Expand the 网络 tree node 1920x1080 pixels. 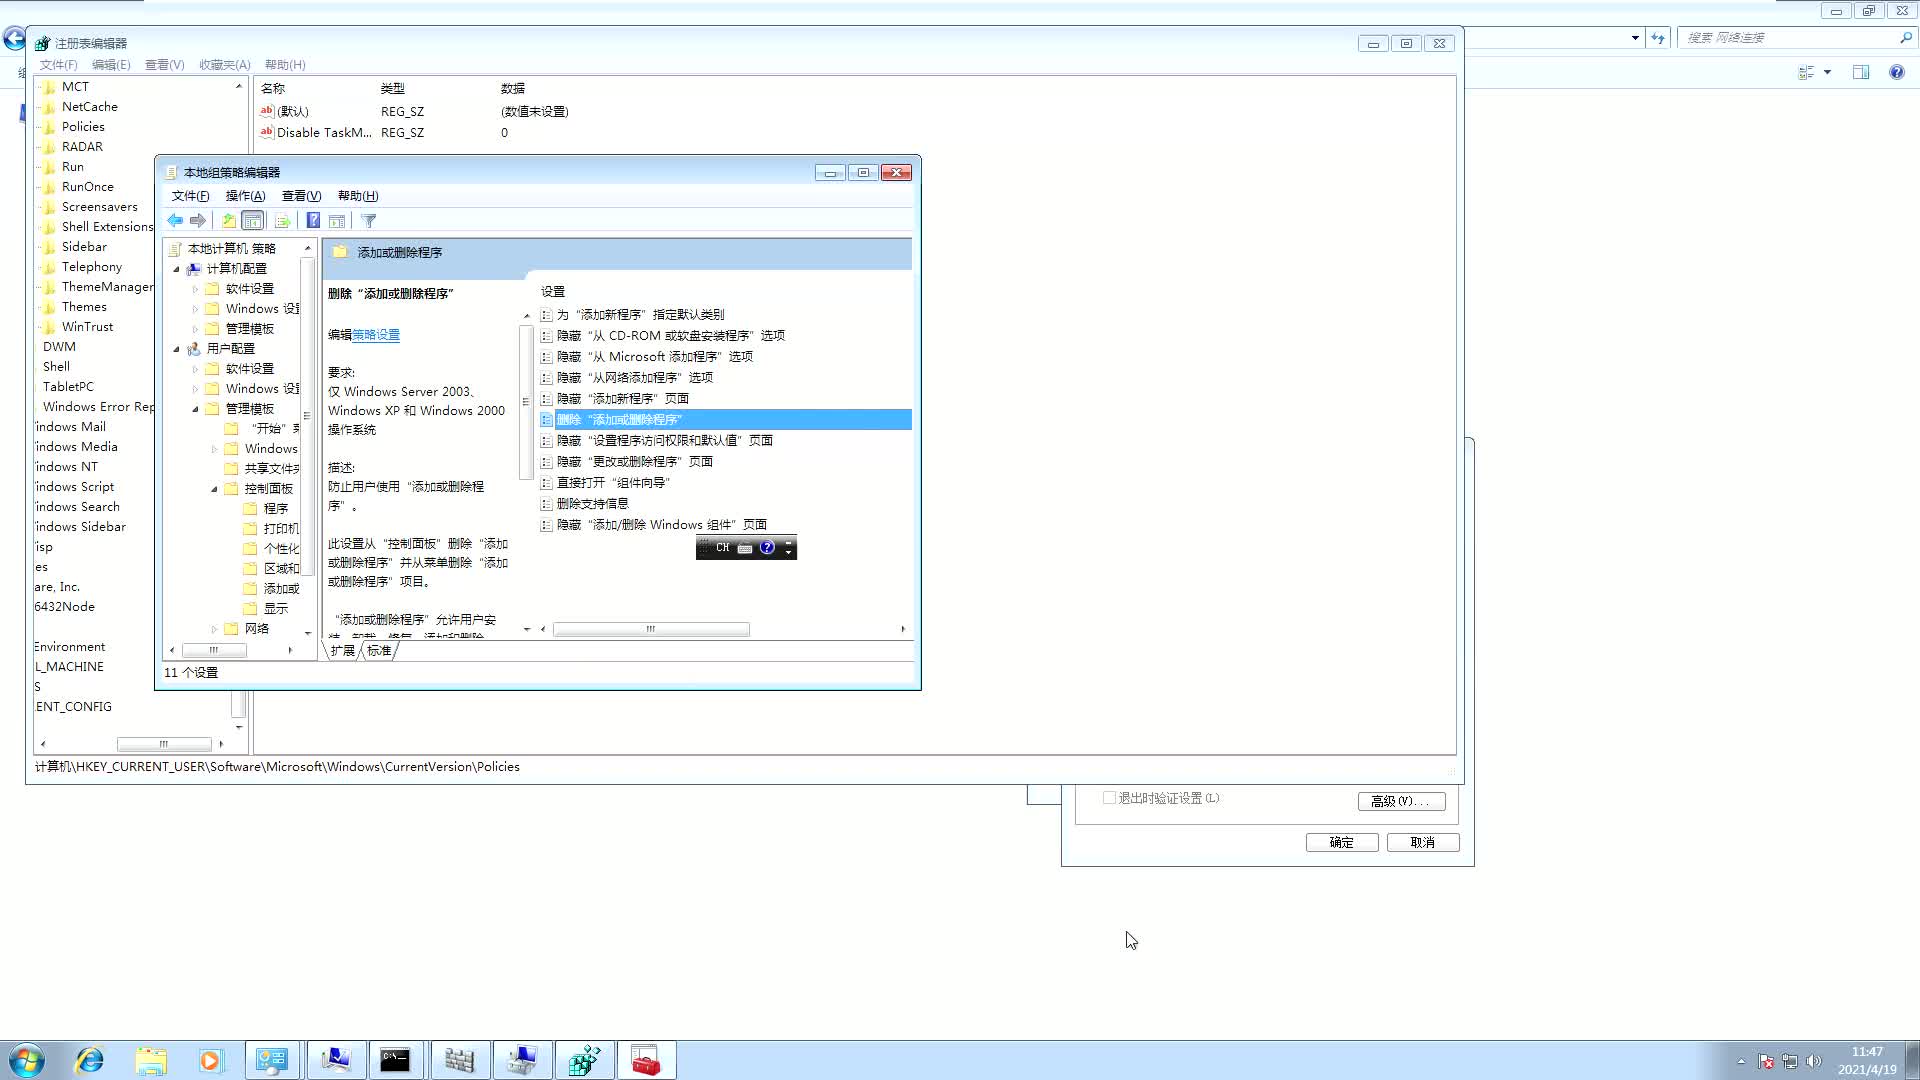pos(214,629)
